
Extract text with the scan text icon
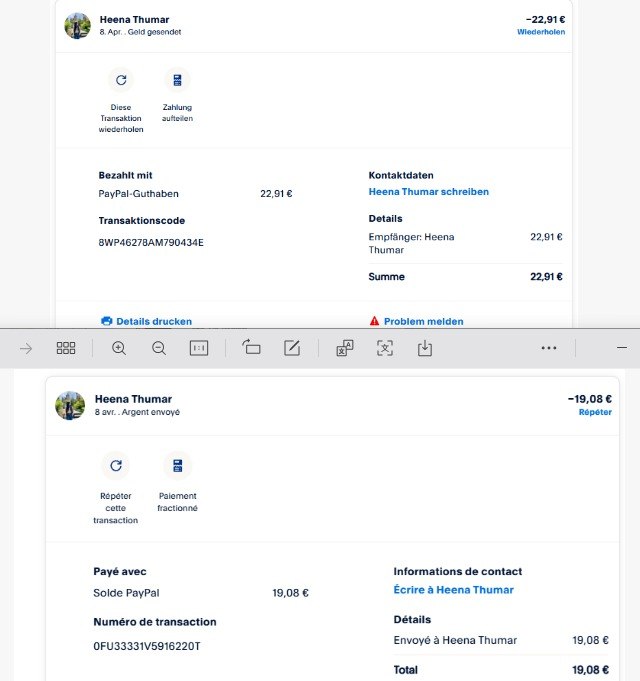385,348
